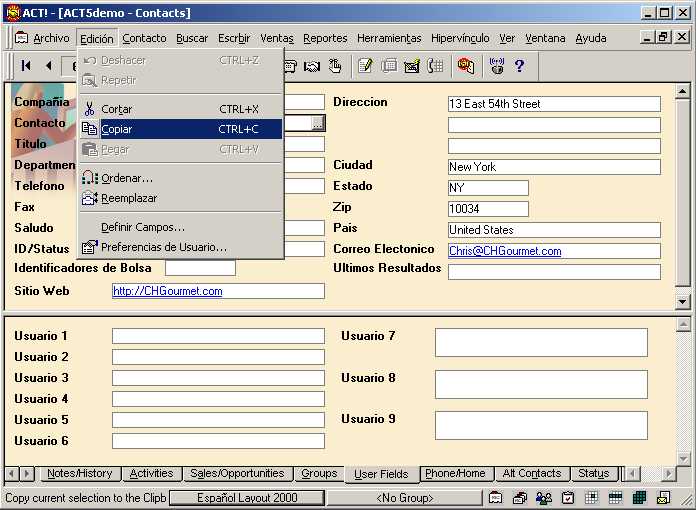Click the document icon beside Archivo
Viewport: 696px width, 510px height.
[x=21, y=38]
